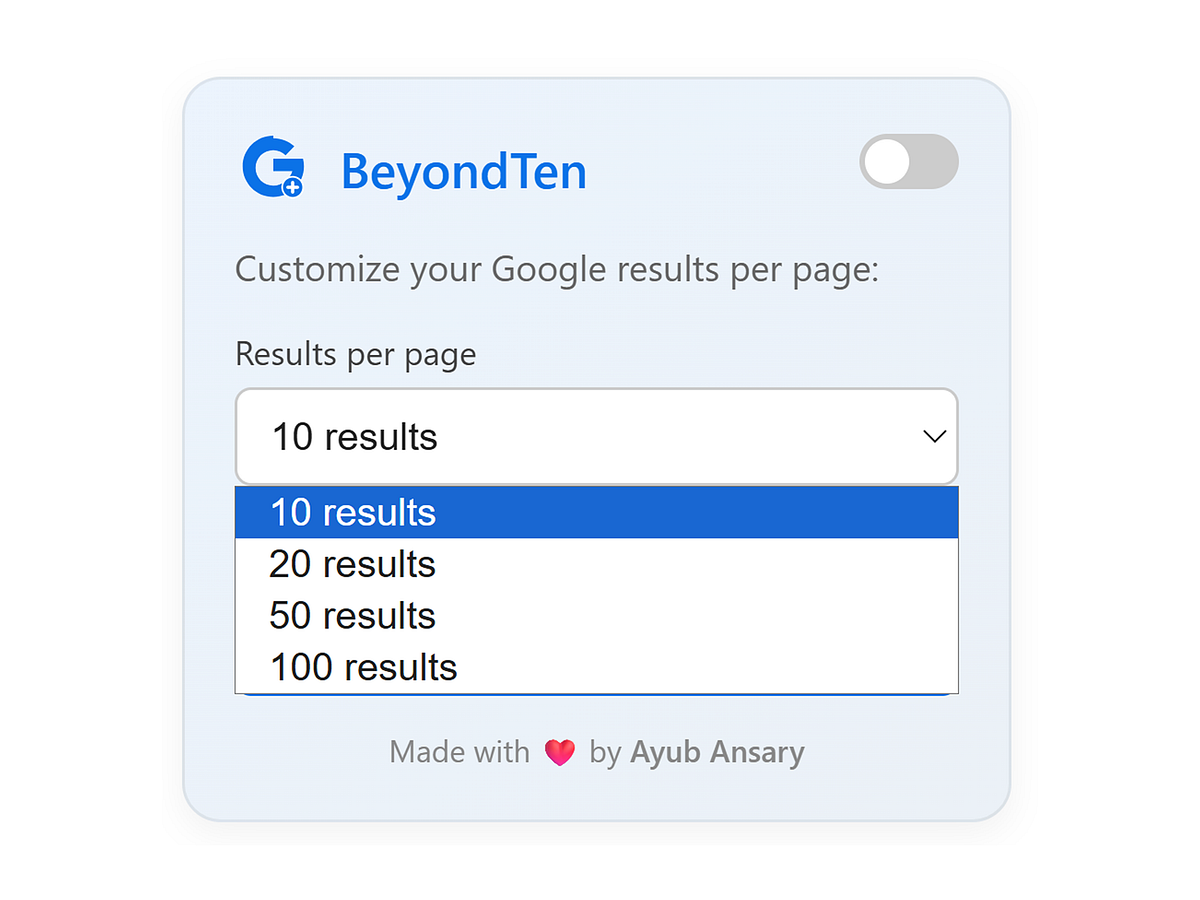Select the highlighted 10 results entry
1200x900 pixels.
[352, 512]
